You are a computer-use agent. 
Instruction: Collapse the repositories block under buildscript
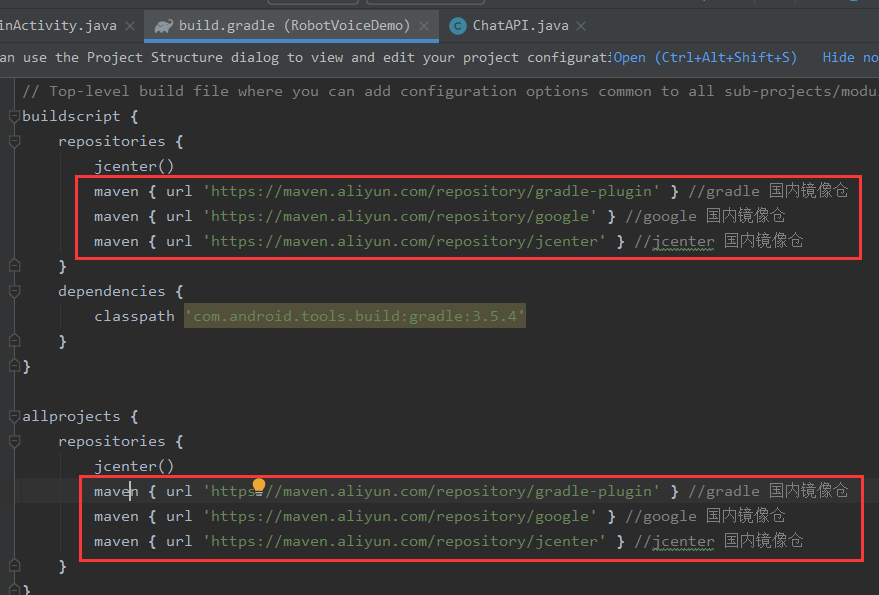[15, 141]
